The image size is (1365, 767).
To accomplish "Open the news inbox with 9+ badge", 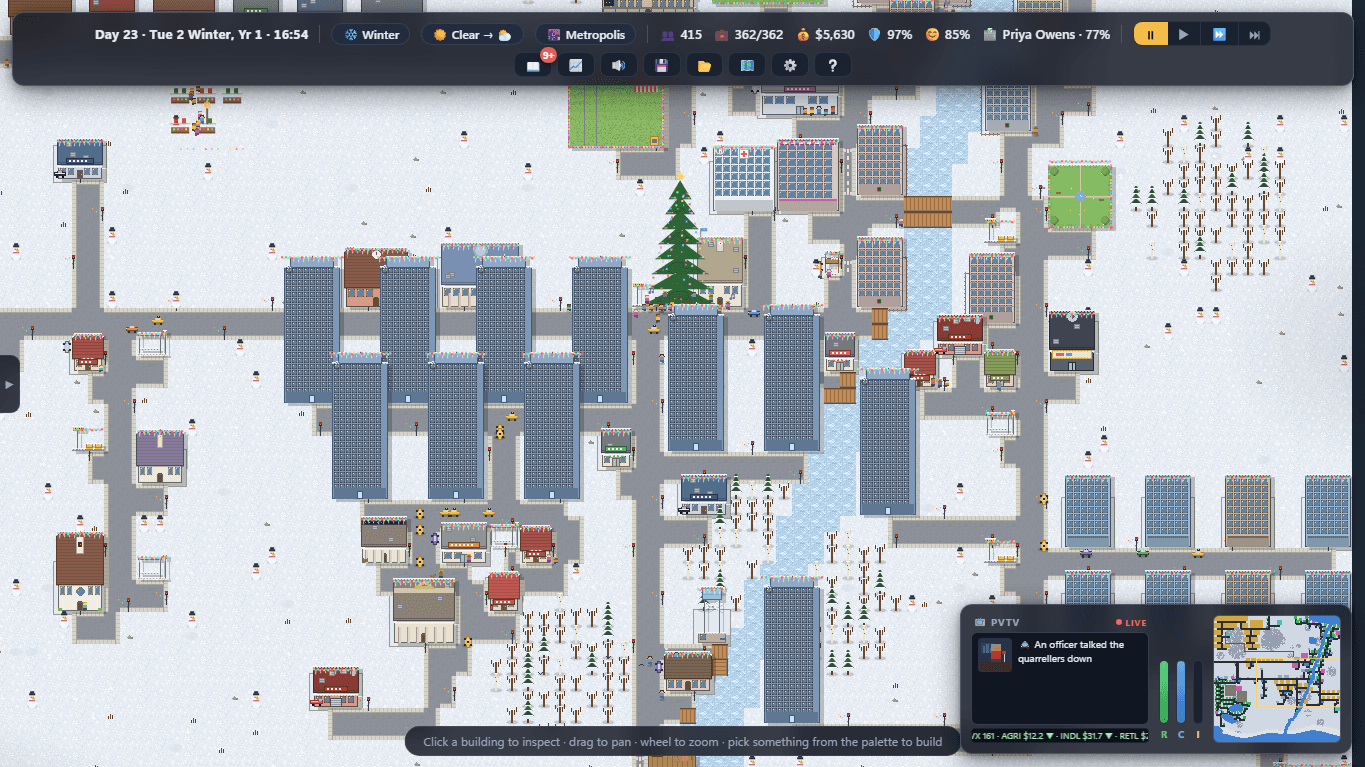I will (x=533, y=65).
